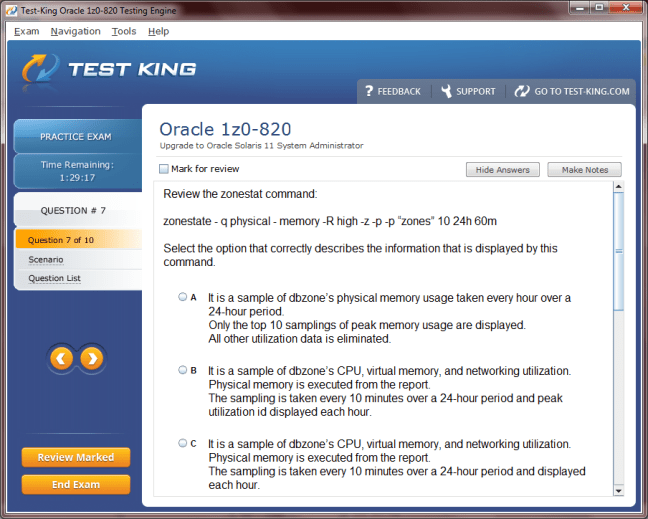This screenshot has height=519, width=648.
Task: Click the Go To Test-King.com arrows icon
Action: tap(522, 91)
